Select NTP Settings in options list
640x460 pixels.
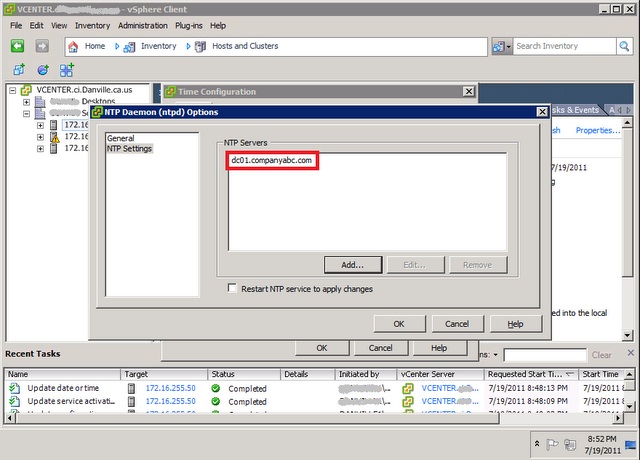129,149
